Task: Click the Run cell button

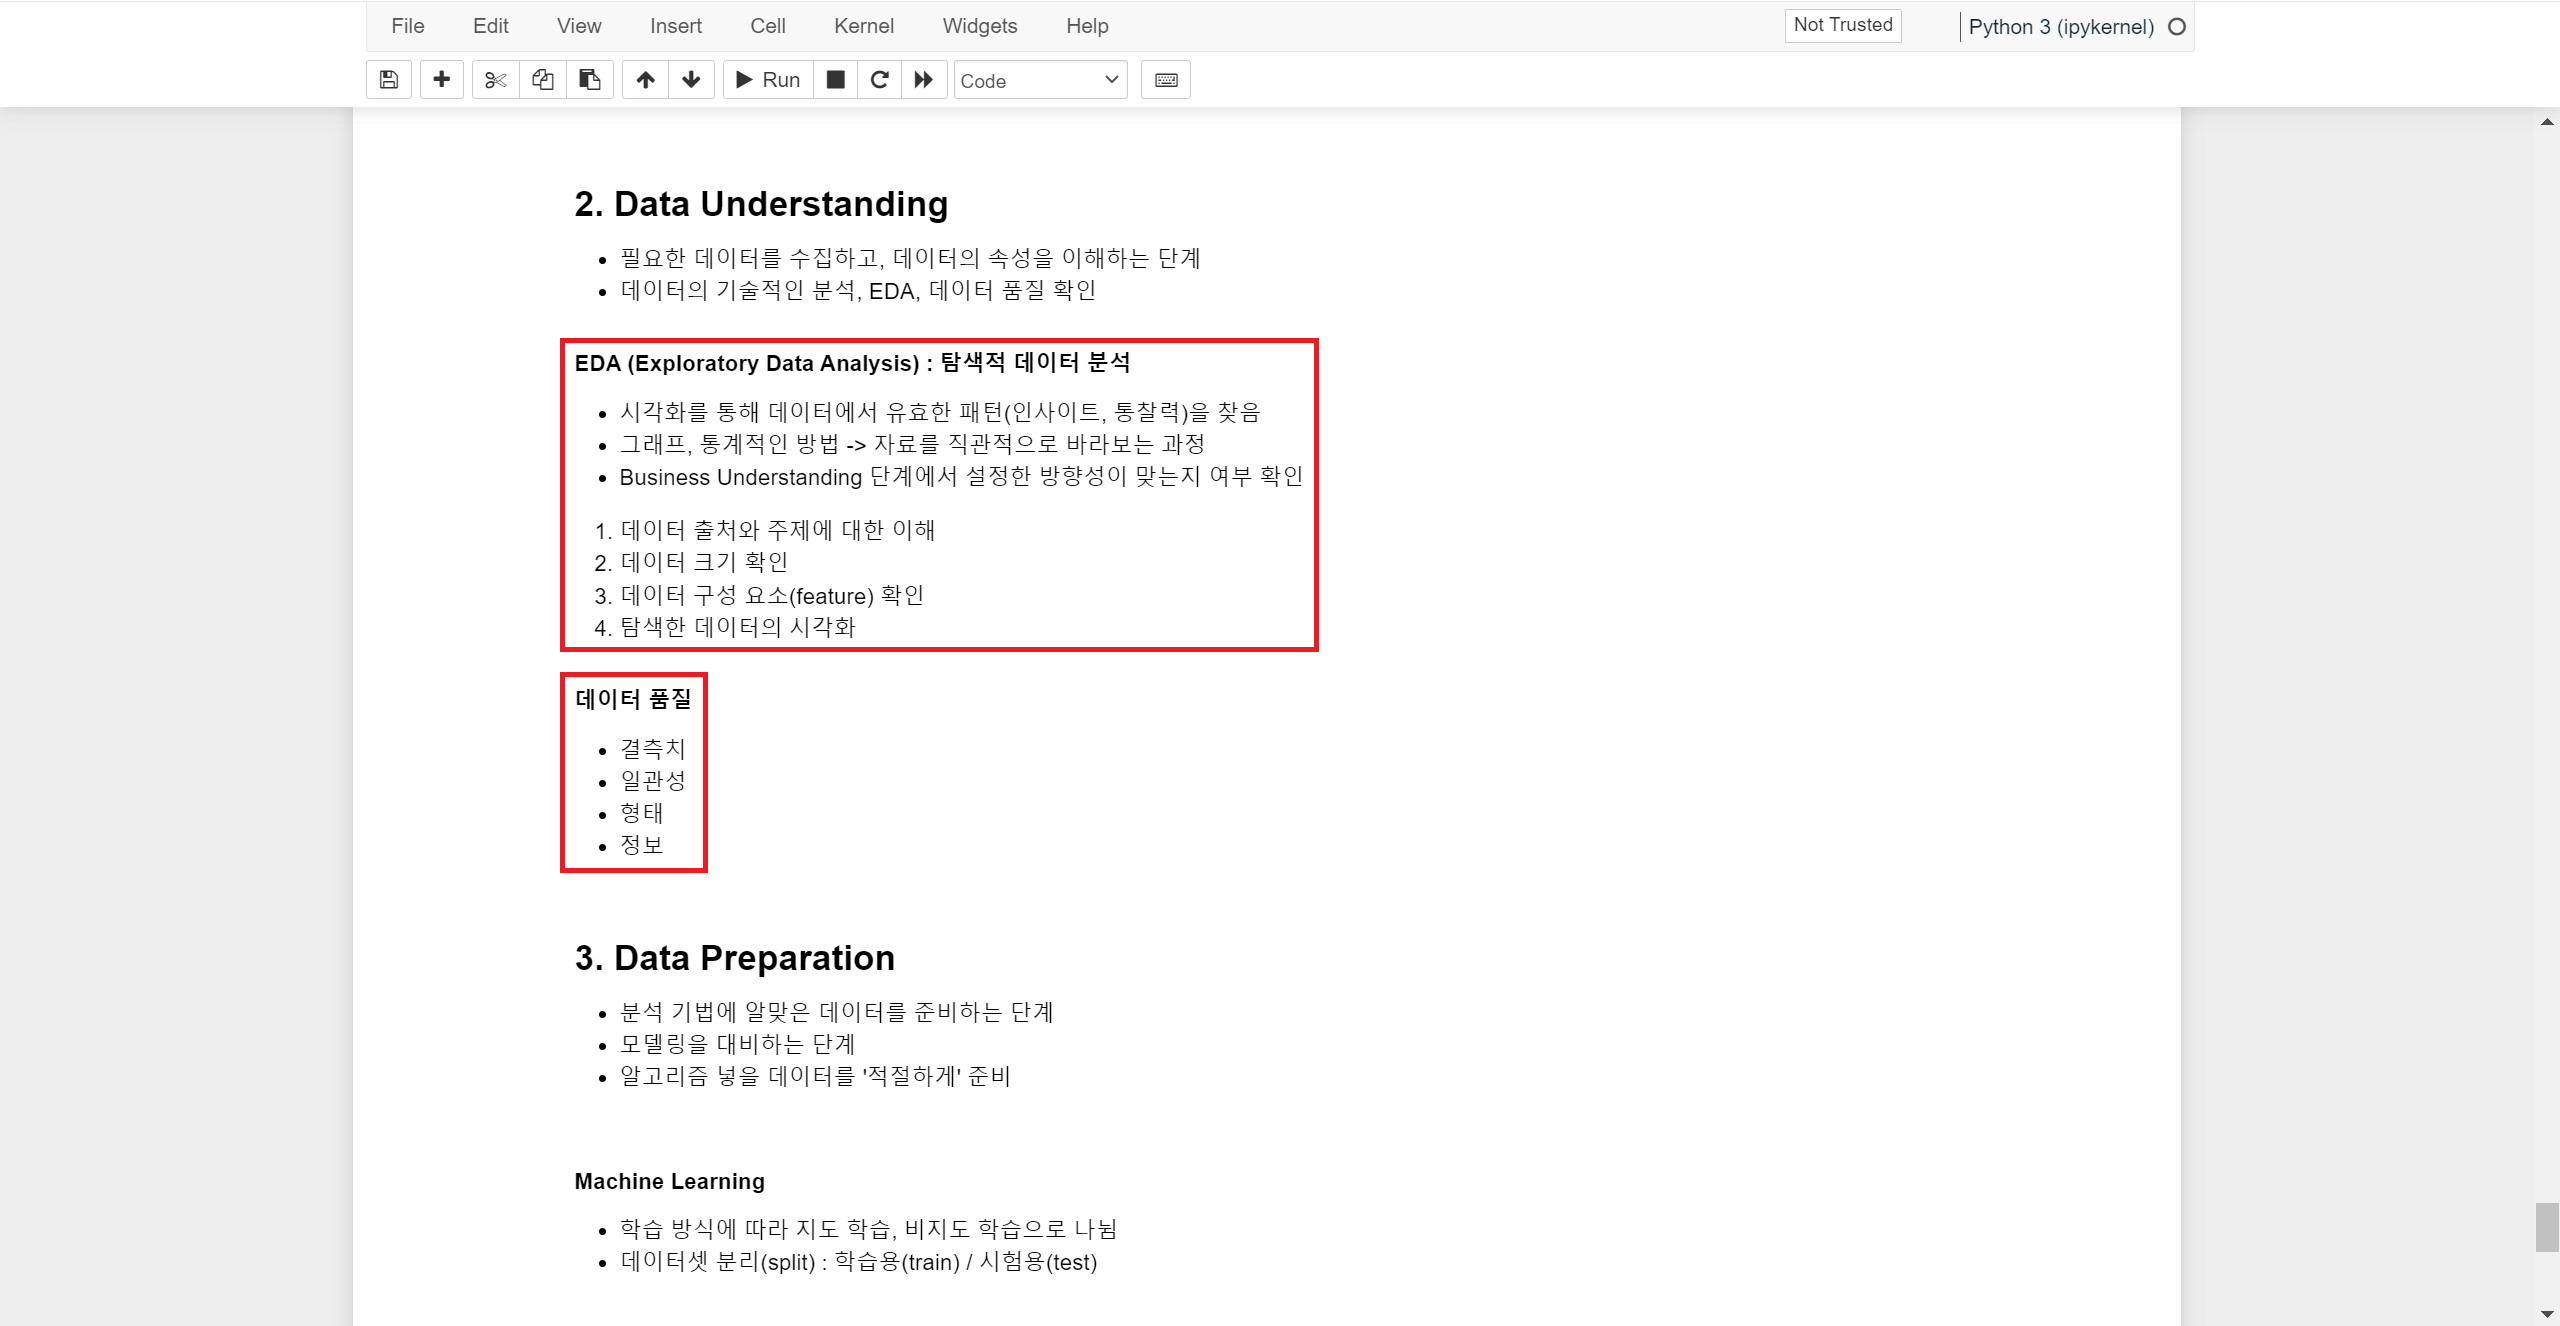Action: (x=768, y=80)
